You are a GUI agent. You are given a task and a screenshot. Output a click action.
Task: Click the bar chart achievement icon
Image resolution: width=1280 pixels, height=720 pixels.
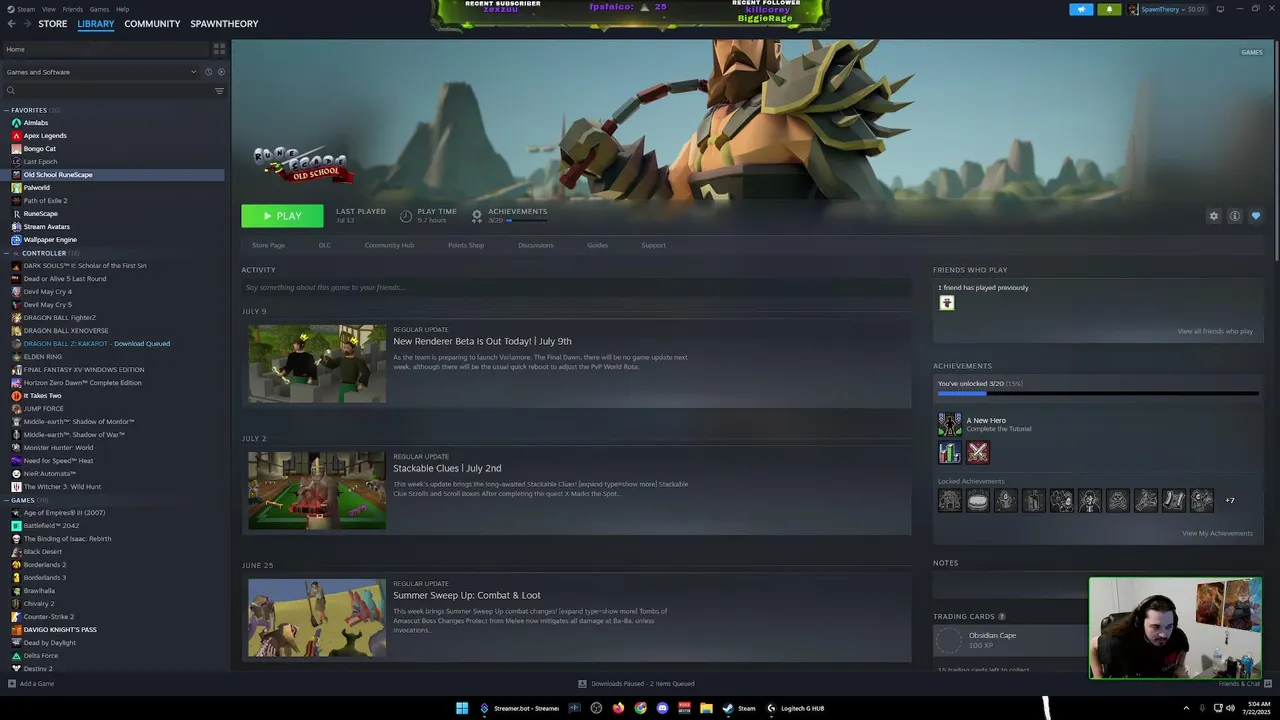click(x=949, y=453)
